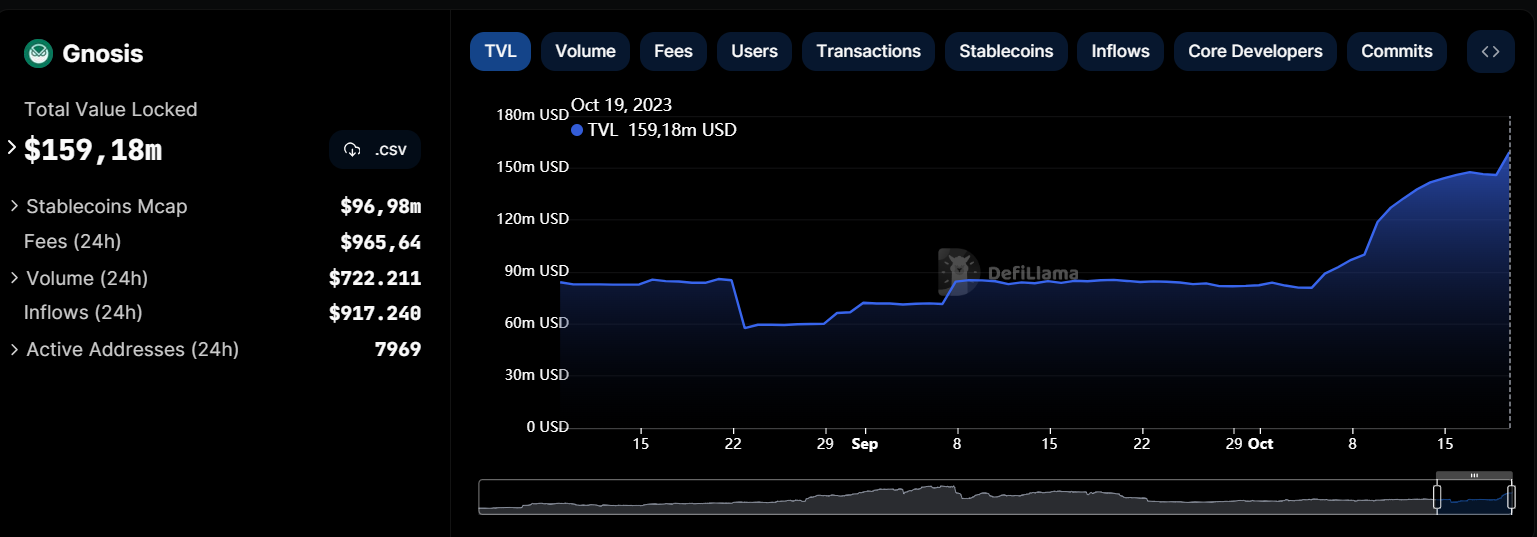Click the 7969 active addresses value
The width and height of the screenshot is (1537, 537).
397,349
